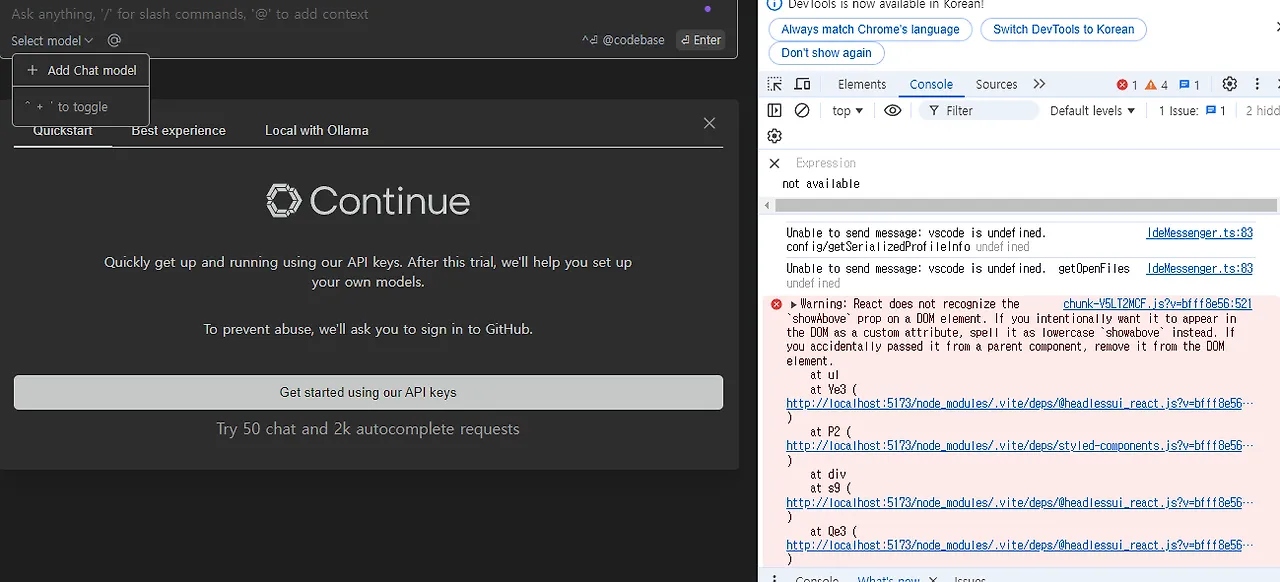Close the Continue onboarding card
1280x582 pixels.
pyautogui.click(x=709, y=123)
